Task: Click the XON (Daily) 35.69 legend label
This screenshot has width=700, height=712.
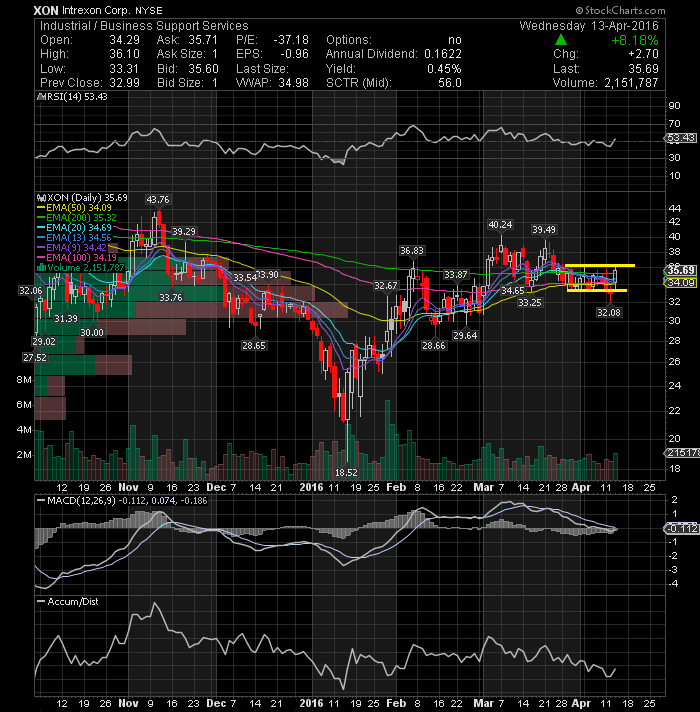Action: pos(83,198)
